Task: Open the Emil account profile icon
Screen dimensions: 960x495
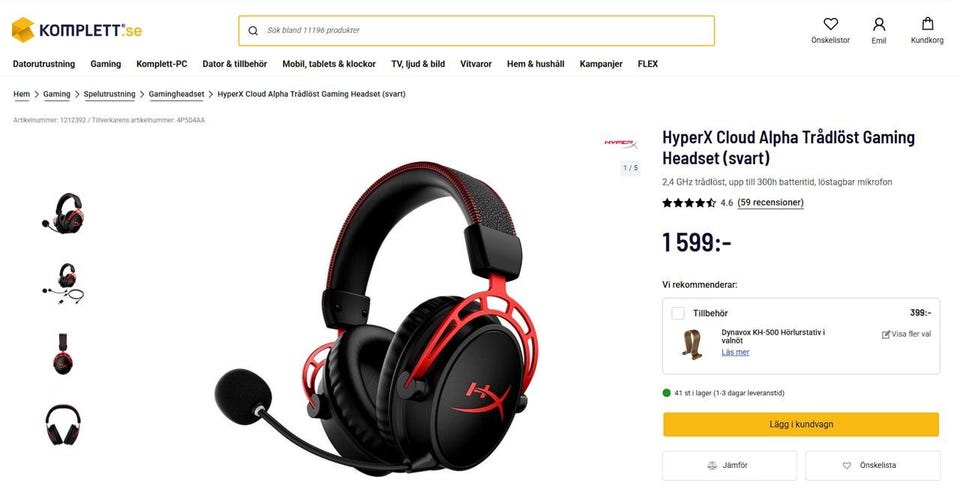Action: (879, 24)
